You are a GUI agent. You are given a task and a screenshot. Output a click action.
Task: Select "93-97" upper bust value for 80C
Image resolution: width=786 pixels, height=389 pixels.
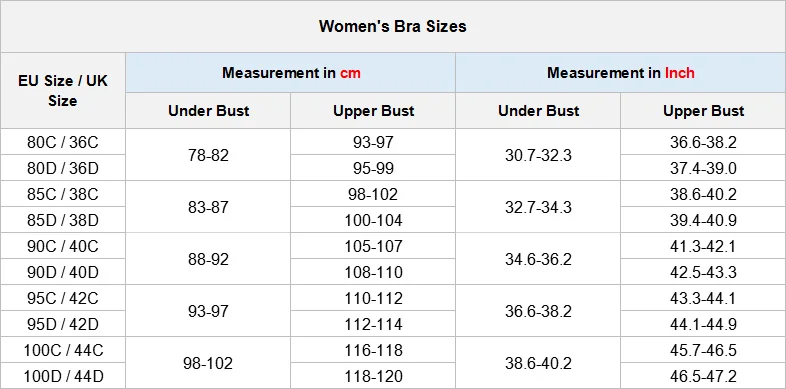pyautogui.click(x=373, y=142)
